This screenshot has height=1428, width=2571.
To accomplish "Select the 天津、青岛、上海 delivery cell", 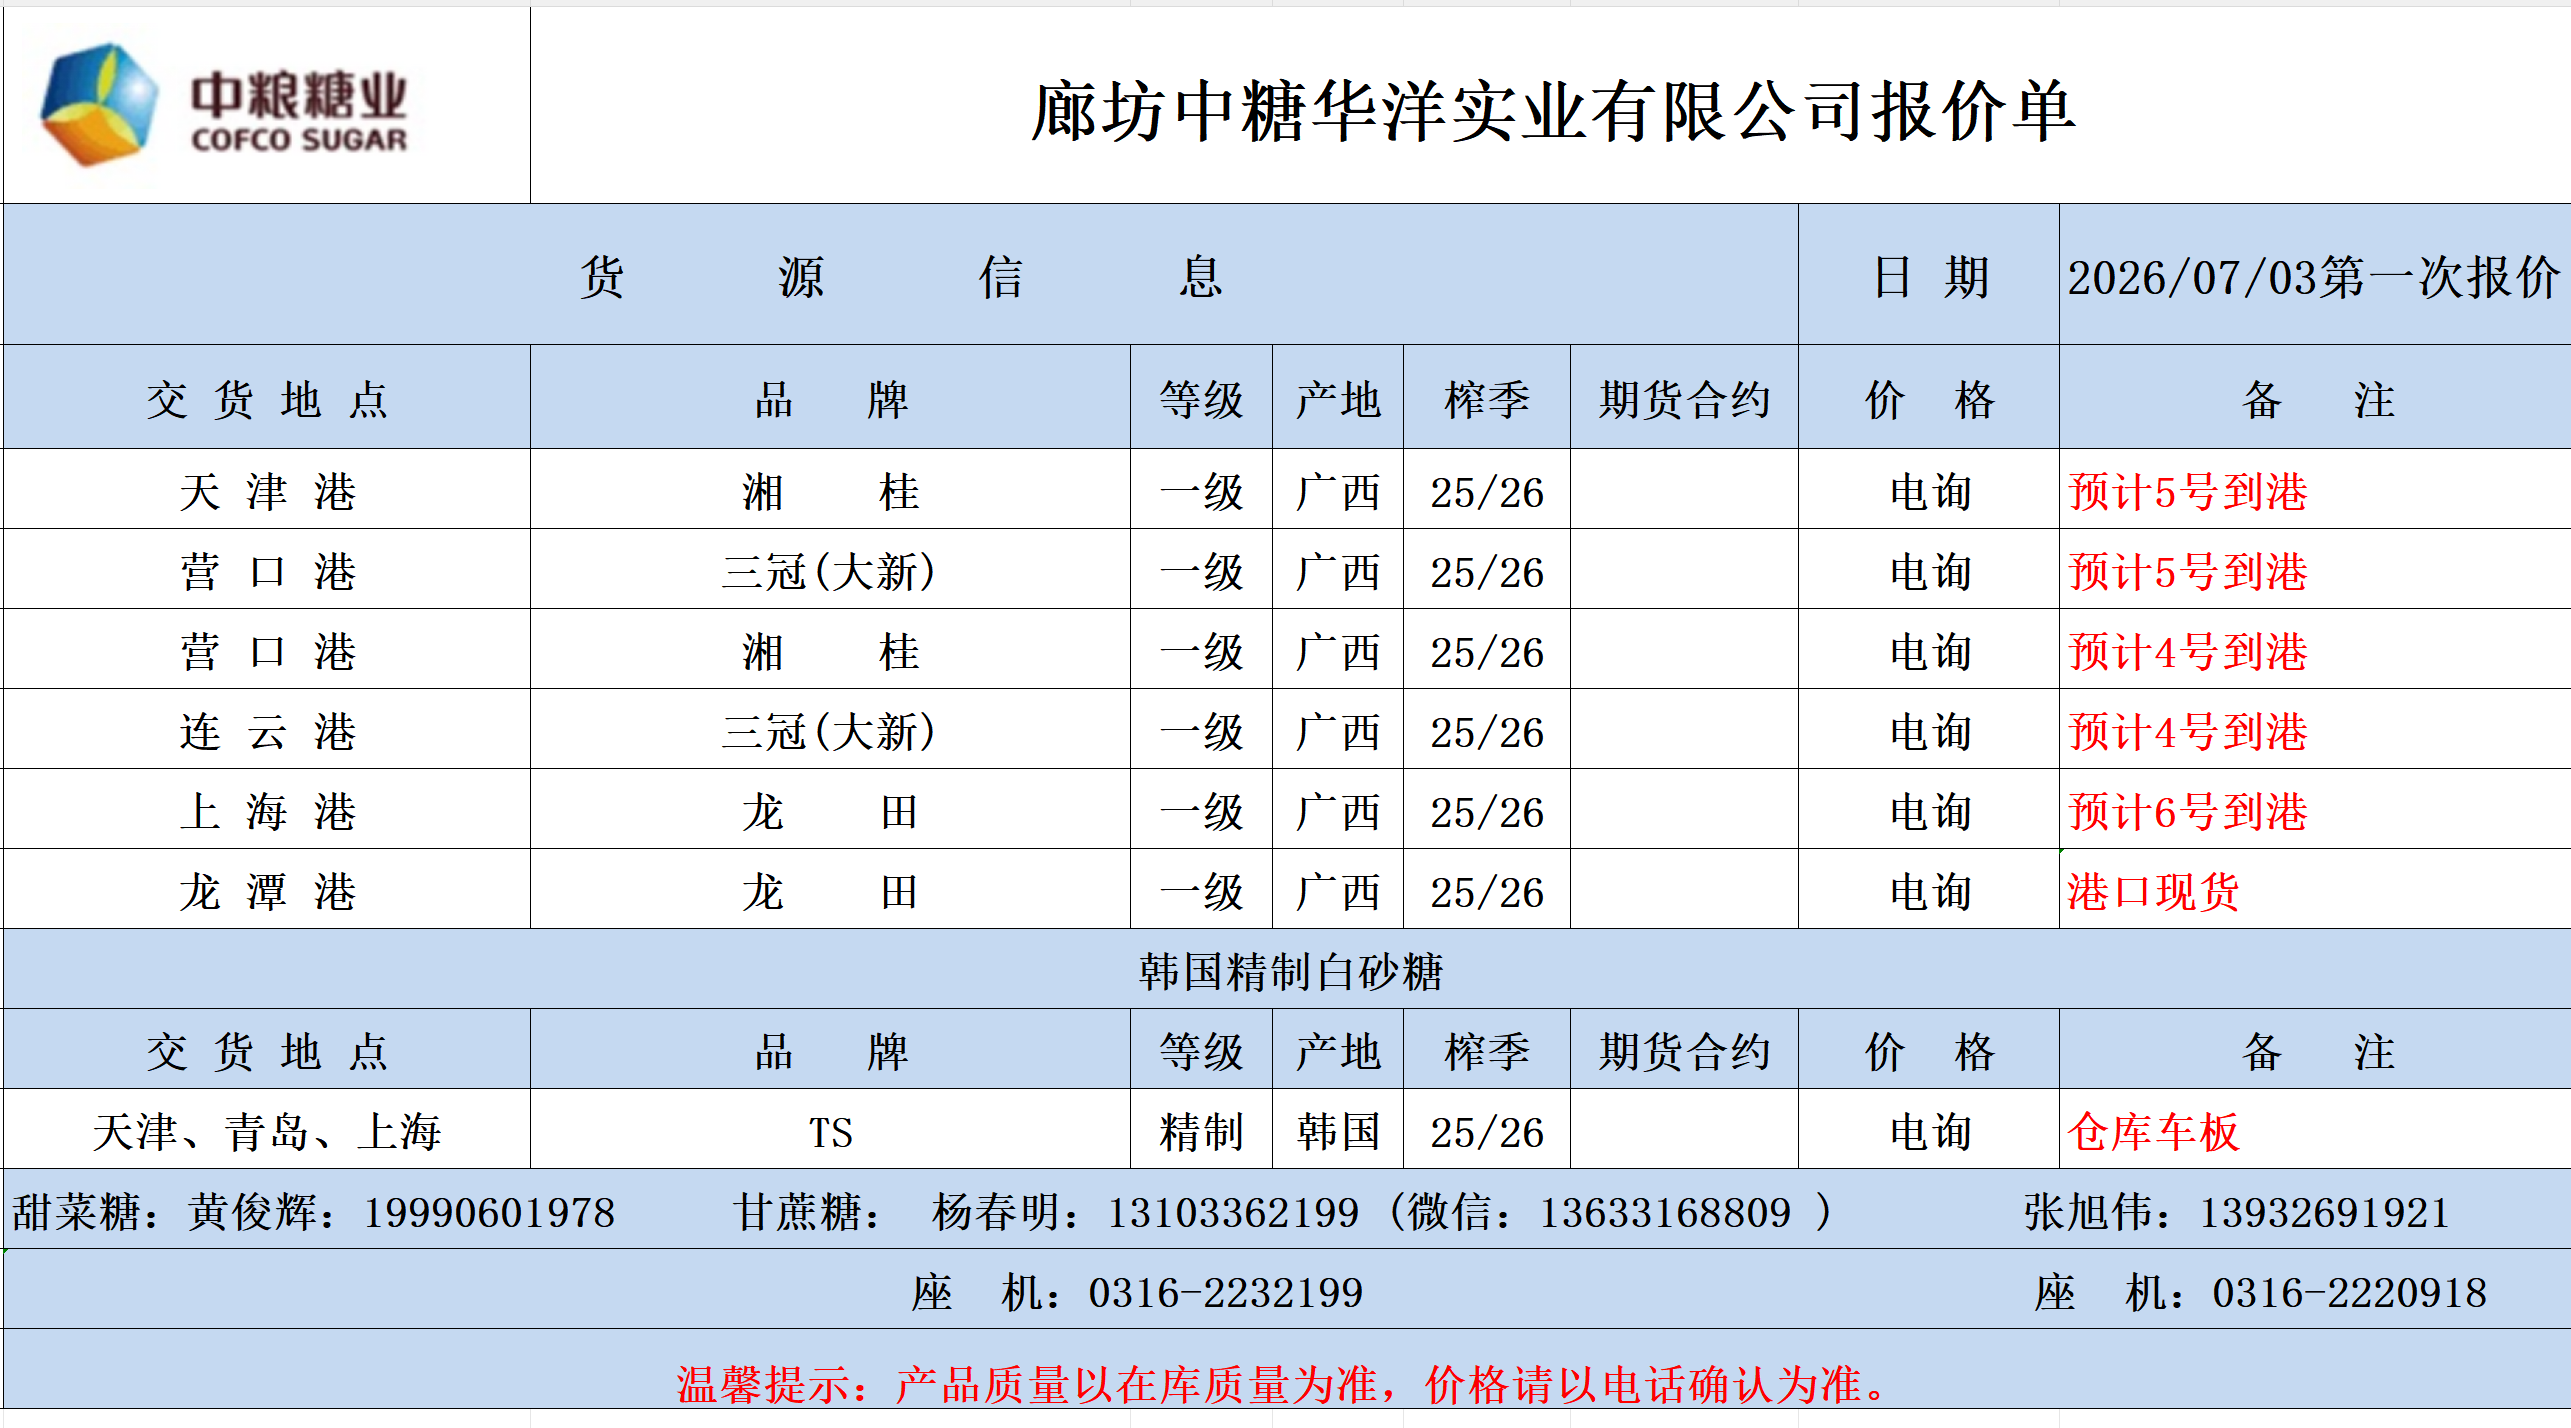I will 267,1131.
